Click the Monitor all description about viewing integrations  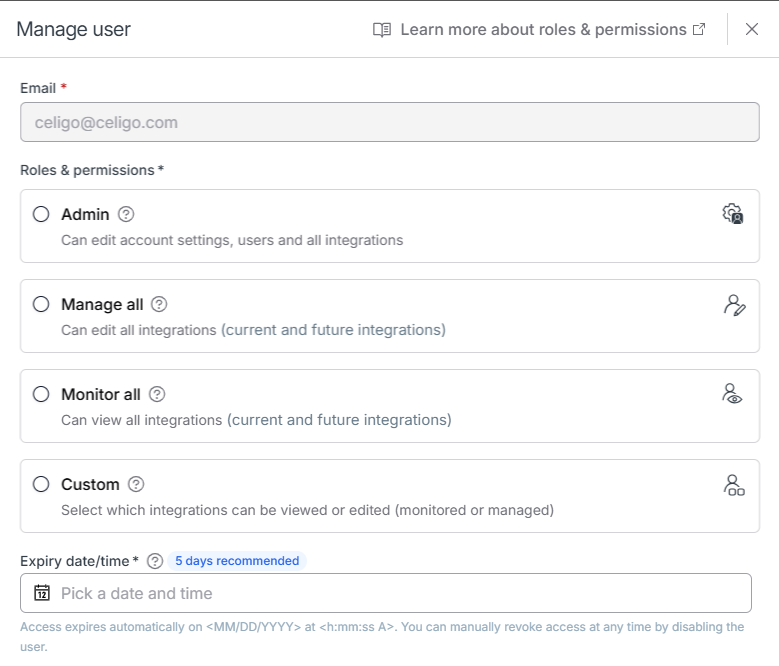click(x=256, y=420)
